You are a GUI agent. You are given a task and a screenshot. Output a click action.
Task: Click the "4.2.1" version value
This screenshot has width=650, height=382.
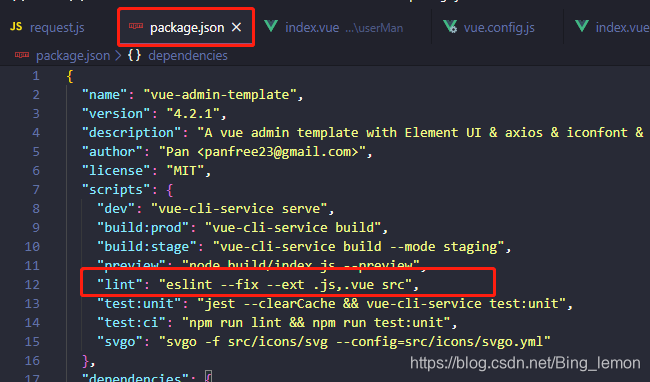193,114
